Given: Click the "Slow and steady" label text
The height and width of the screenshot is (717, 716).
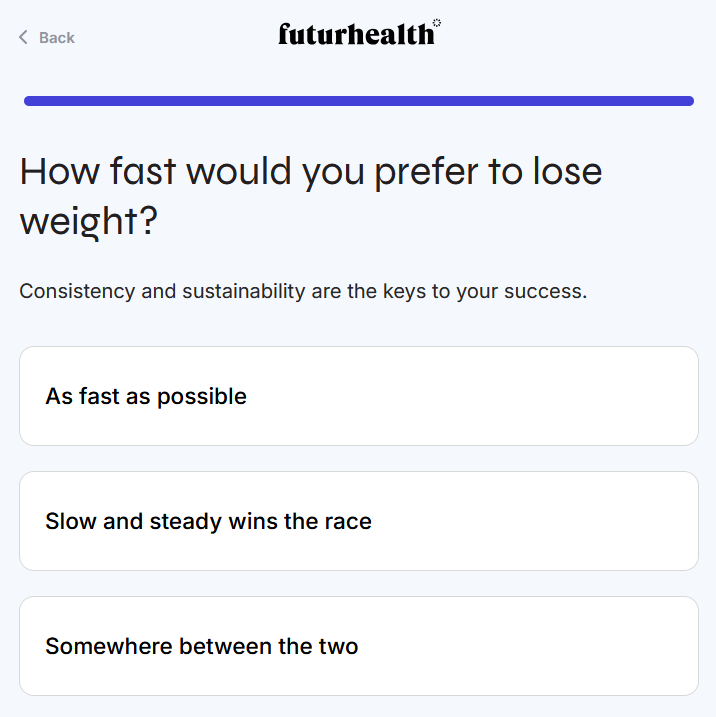Looking at the screenshot, I should coord(208,521).
